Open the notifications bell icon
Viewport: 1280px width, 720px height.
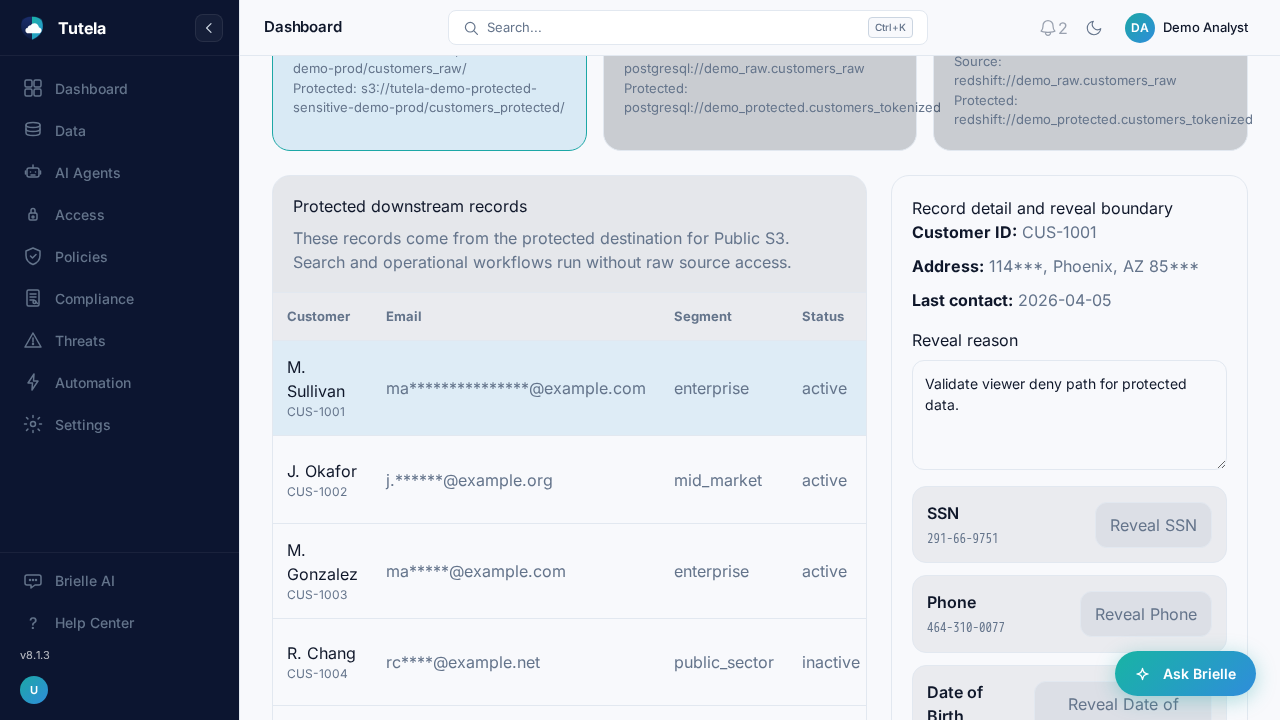coord(1048,28)
